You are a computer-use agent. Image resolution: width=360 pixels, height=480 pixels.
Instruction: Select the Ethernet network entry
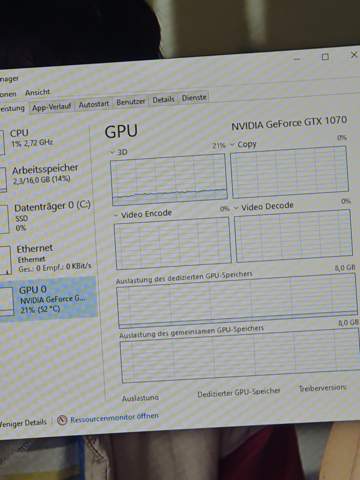click(48, 259)
